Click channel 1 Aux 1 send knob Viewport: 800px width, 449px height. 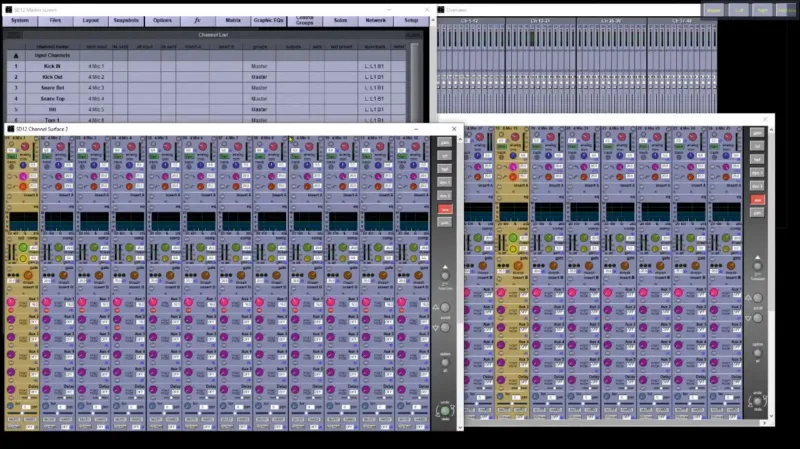coord(11,302)
